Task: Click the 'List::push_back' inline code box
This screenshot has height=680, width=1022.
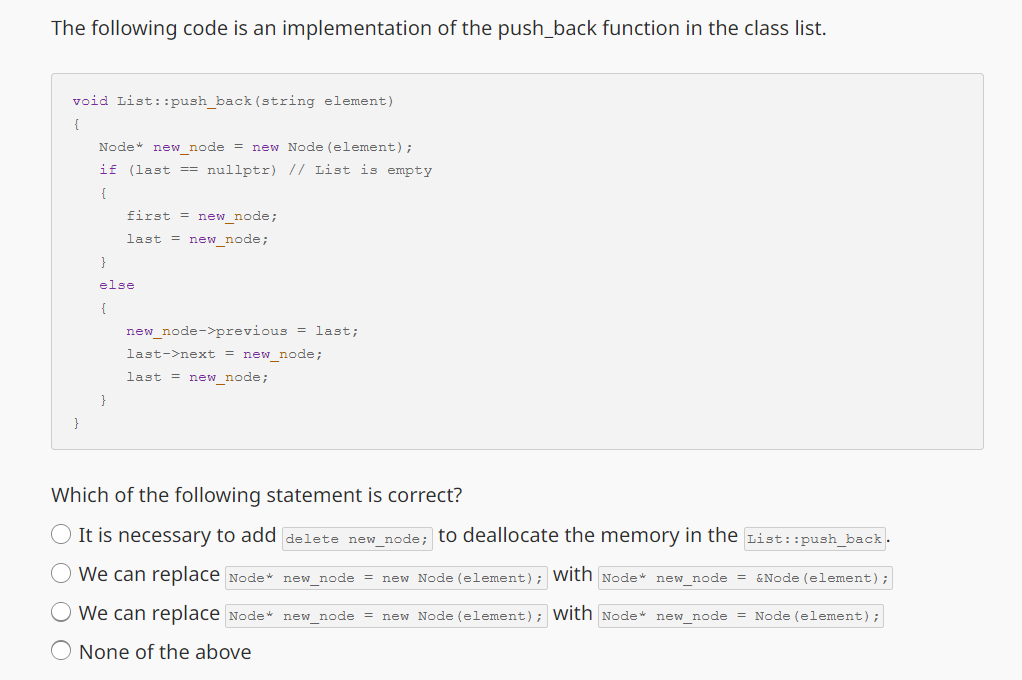Action: pos(814,539)
